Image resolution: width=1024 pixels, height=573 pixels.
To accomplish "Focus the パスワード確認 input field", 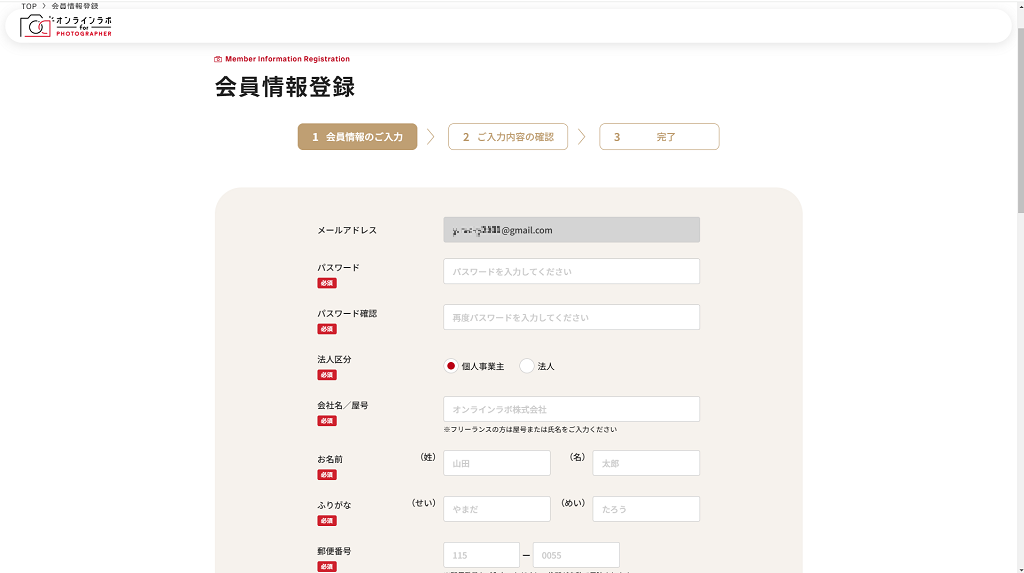I will tap(571, 317).
